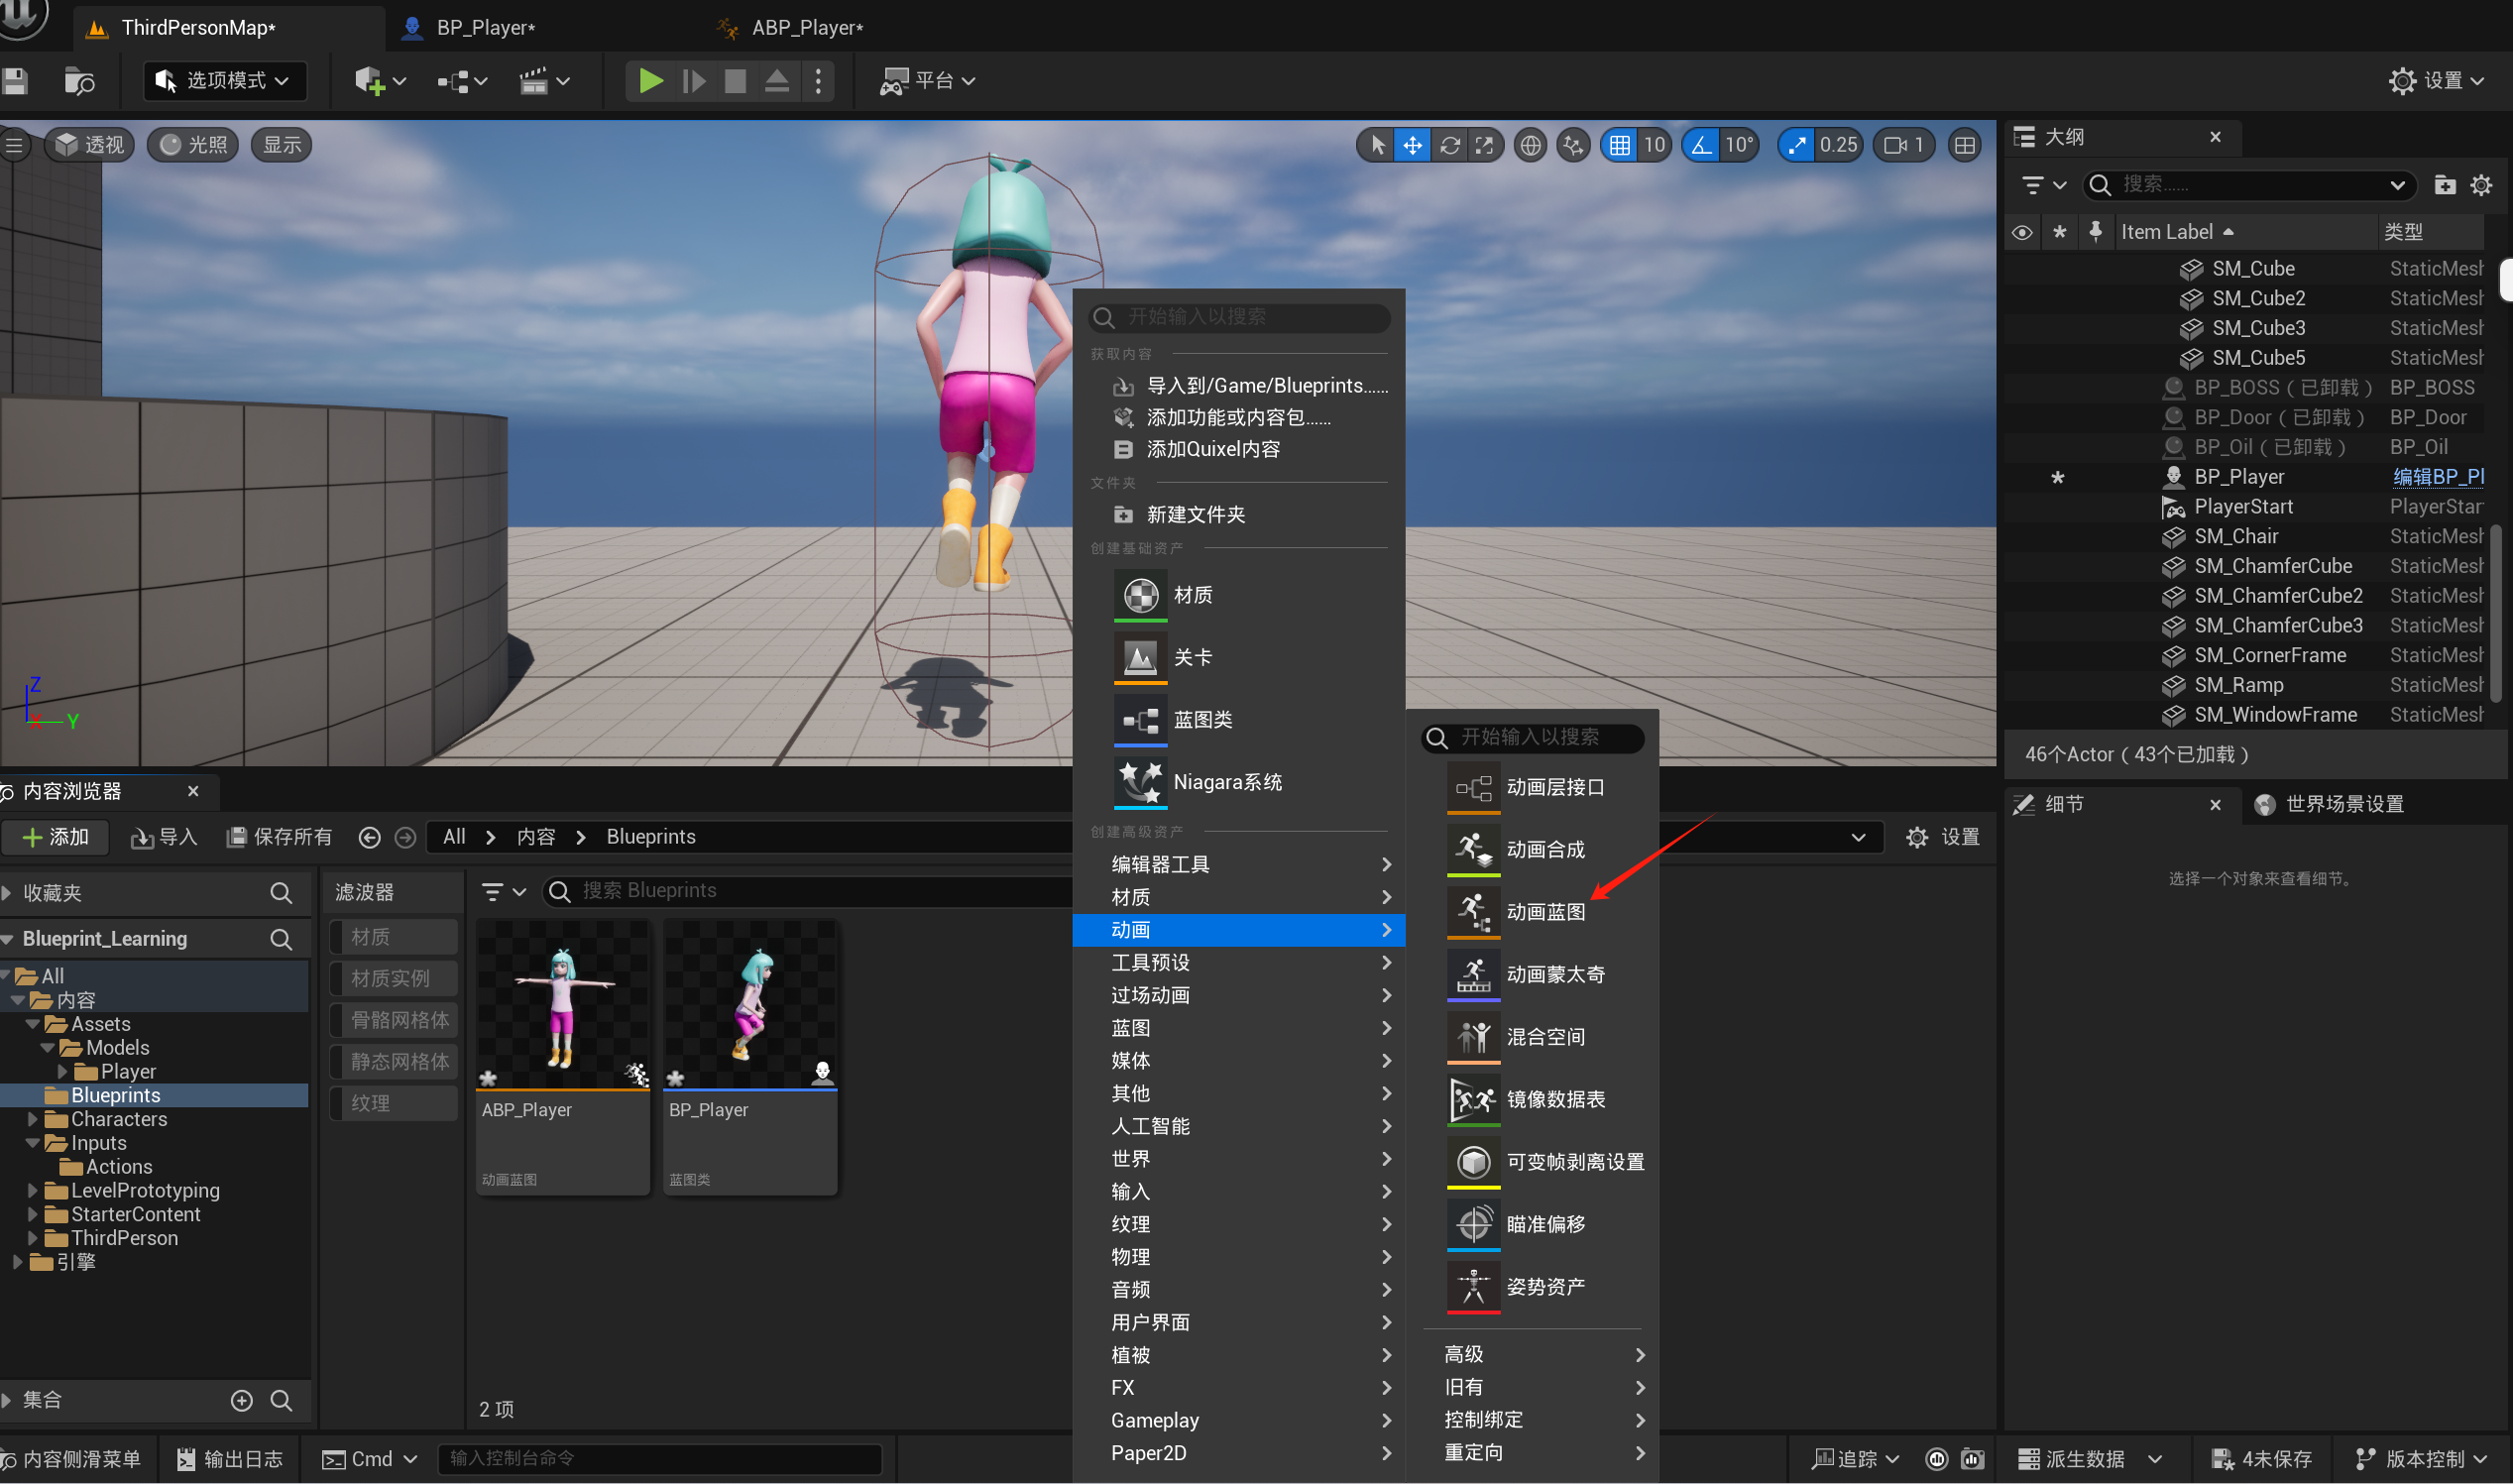Select Blend Space (混合空间) asset option

pyautogui.click(x=1544, y=1037)
